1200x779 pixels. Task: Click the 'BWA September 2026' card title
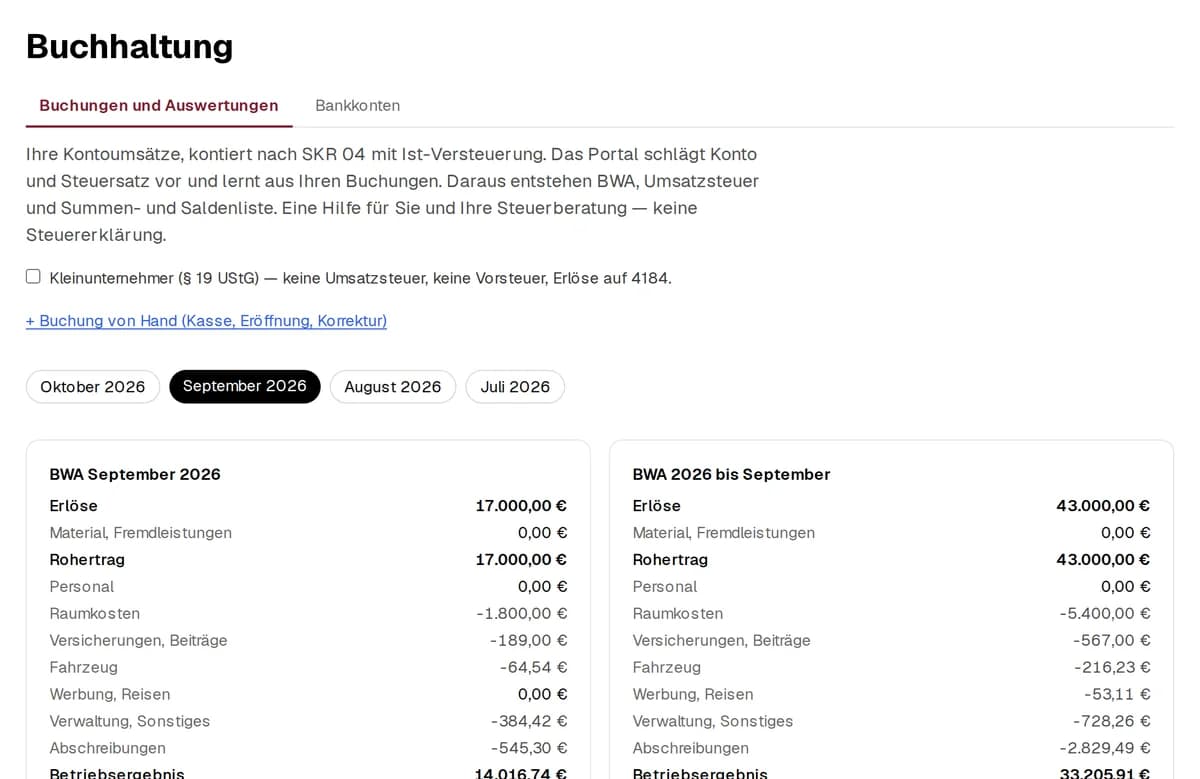tap(135, 474)
